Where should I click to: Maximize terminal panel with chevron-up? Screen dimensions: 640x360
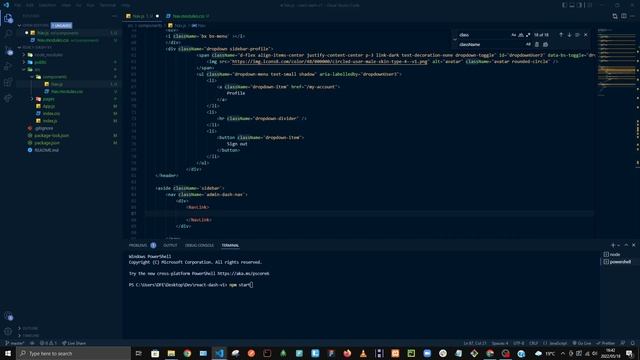coord(626,245)
